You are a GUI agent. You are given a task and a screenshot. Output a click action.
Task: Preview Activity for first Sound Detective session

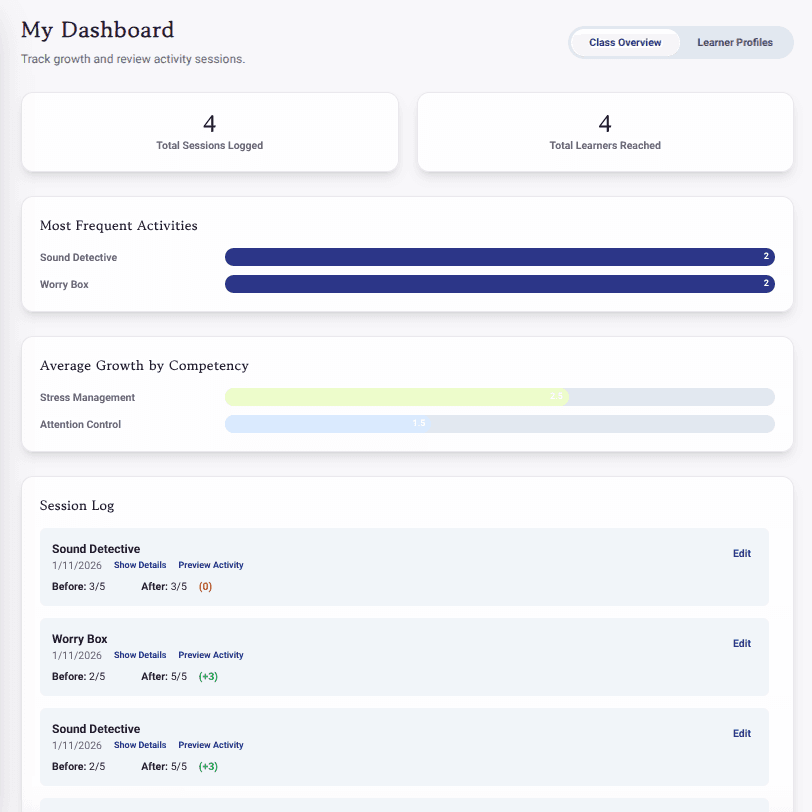211,565
